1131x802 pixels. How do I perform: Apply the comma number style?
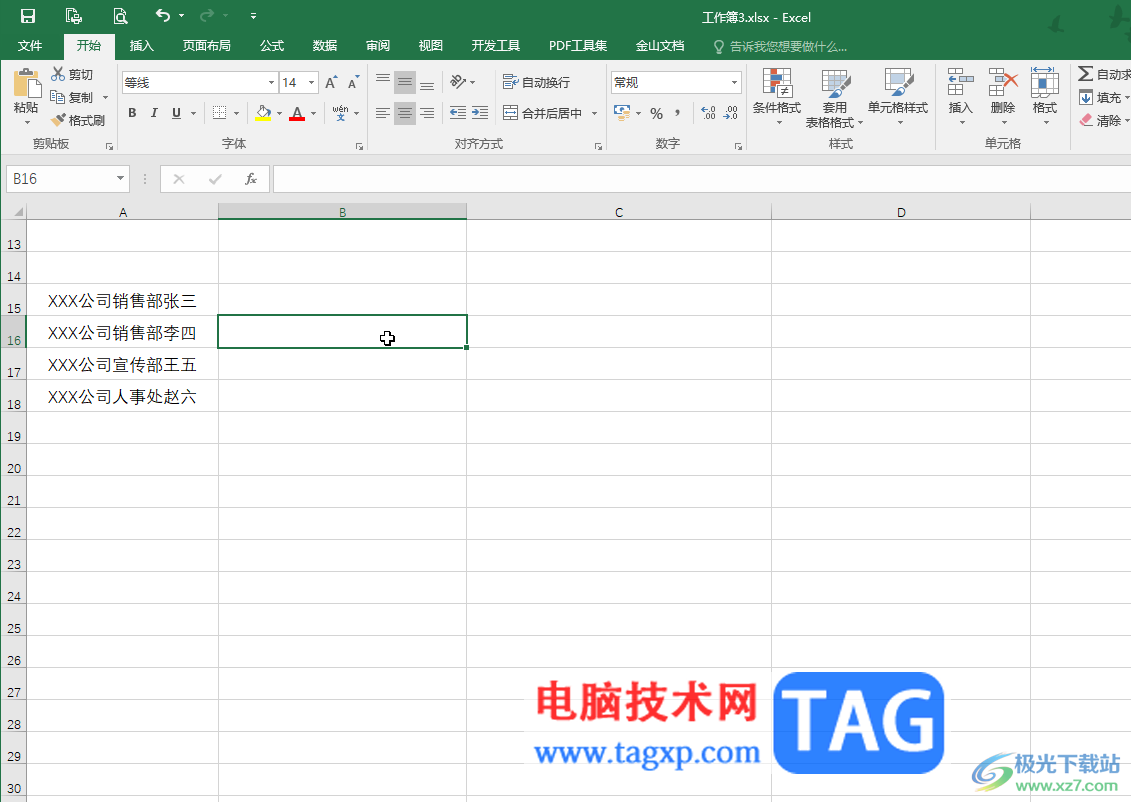(677, 113)
